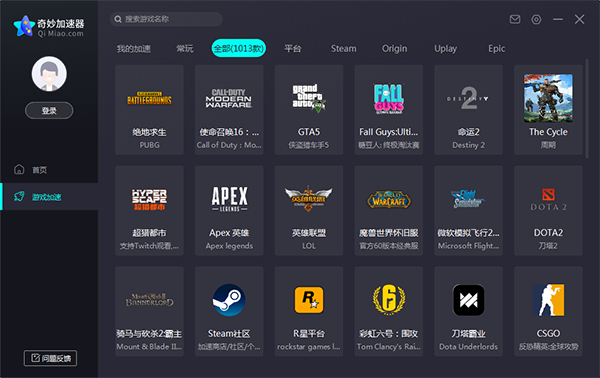Switch to 我的加速 tab
The image size is (600, 378).
(x=134, y=49)
